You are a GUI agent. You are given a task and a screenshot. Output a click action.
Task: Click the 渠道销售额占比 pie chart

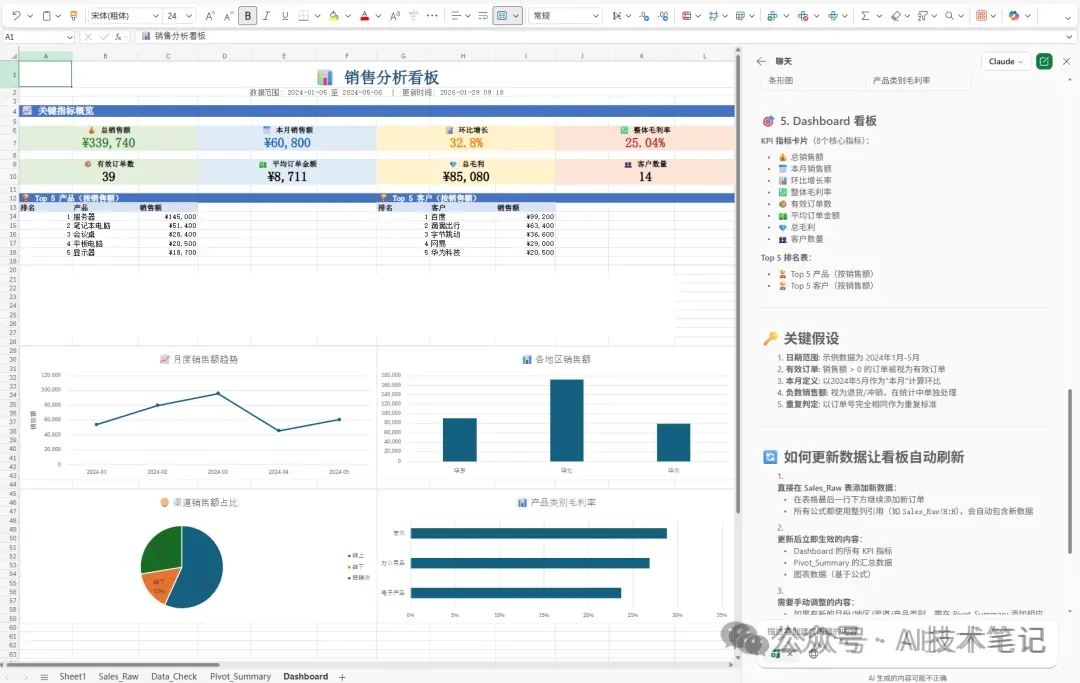coord(198,557)
